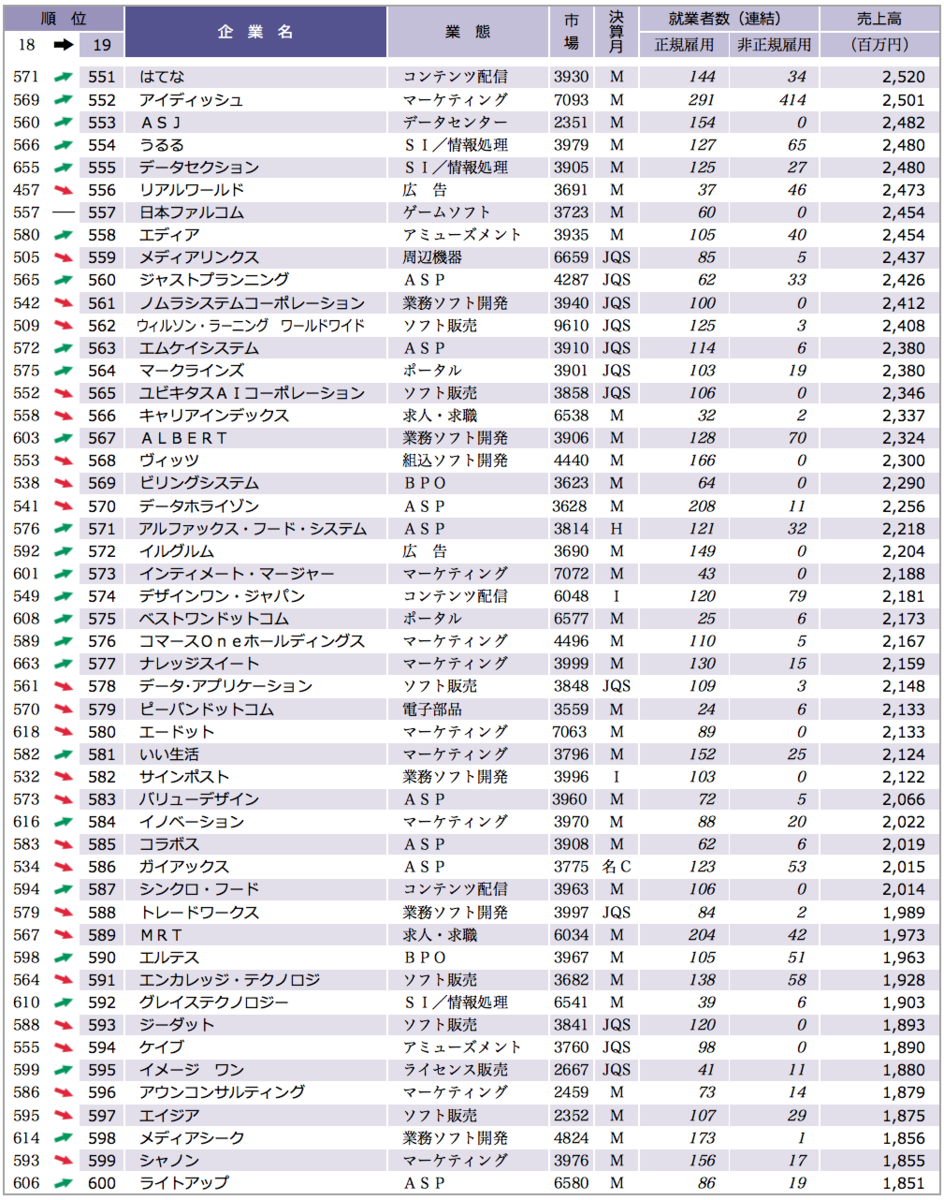Click the red down arrow in the メディアリンクス row
Image resolution: width=944 pixels, height=1200 pixels.
click(64, 258)
